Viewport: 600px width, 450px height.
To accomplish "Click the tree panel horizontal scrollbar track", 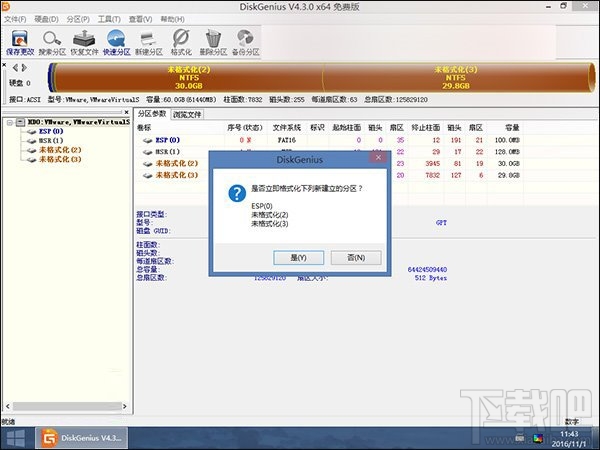I will [67, 406].
